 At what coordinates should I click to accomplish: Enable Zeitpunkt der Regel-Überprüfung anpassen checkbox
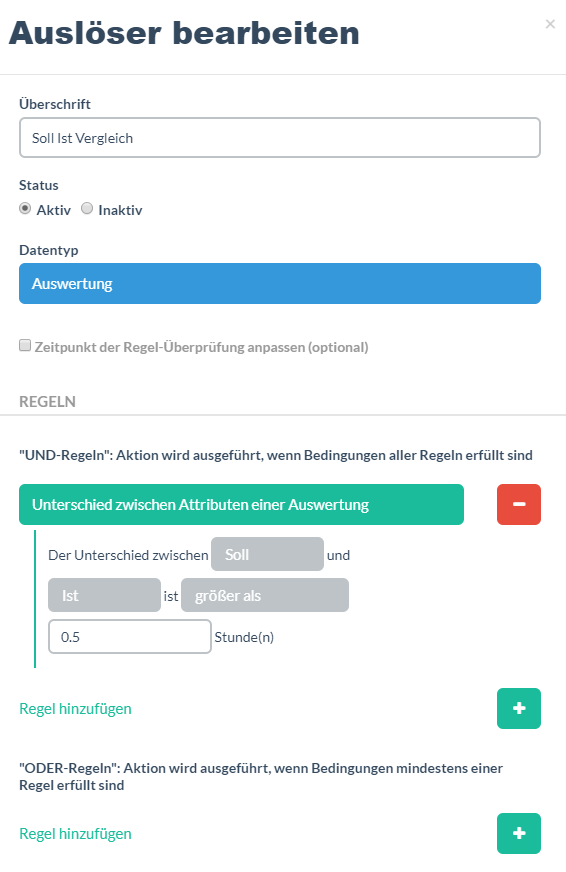25,345
